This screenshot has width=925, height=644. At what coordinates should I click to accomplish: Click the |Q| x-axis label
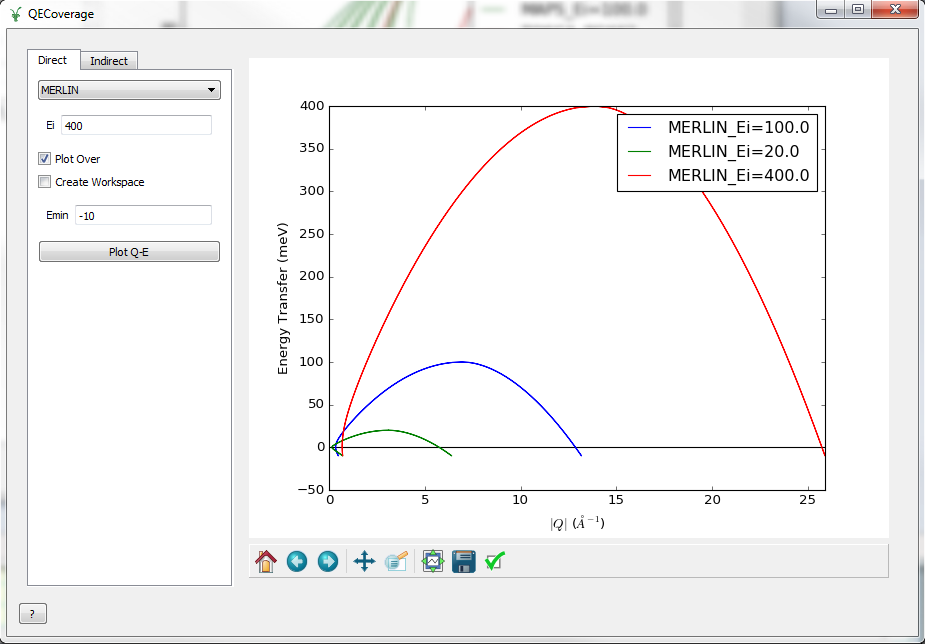pos(577,523)
